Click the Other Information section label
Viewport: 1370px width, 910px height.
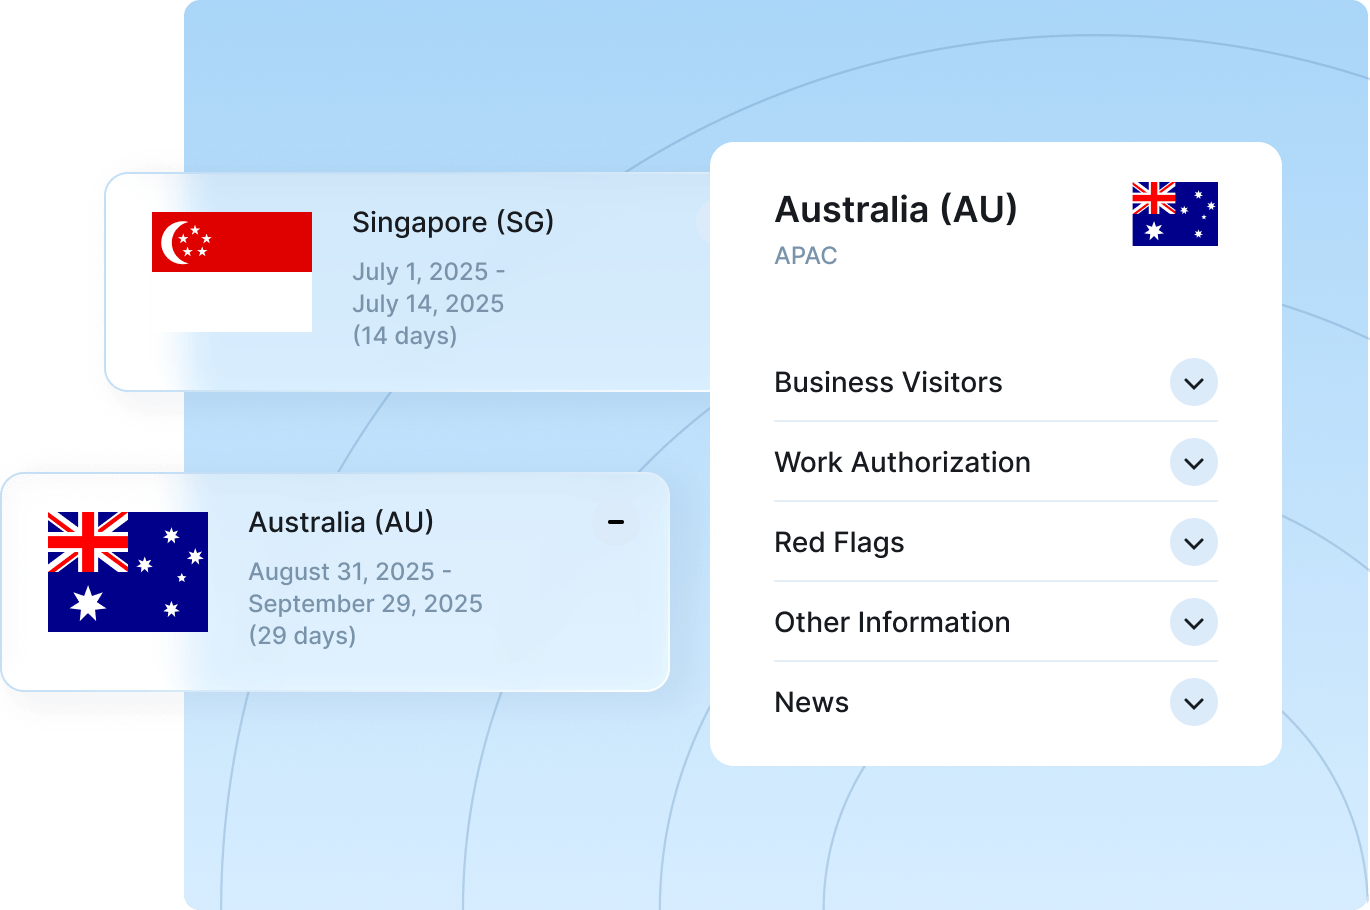coord(892,623)
